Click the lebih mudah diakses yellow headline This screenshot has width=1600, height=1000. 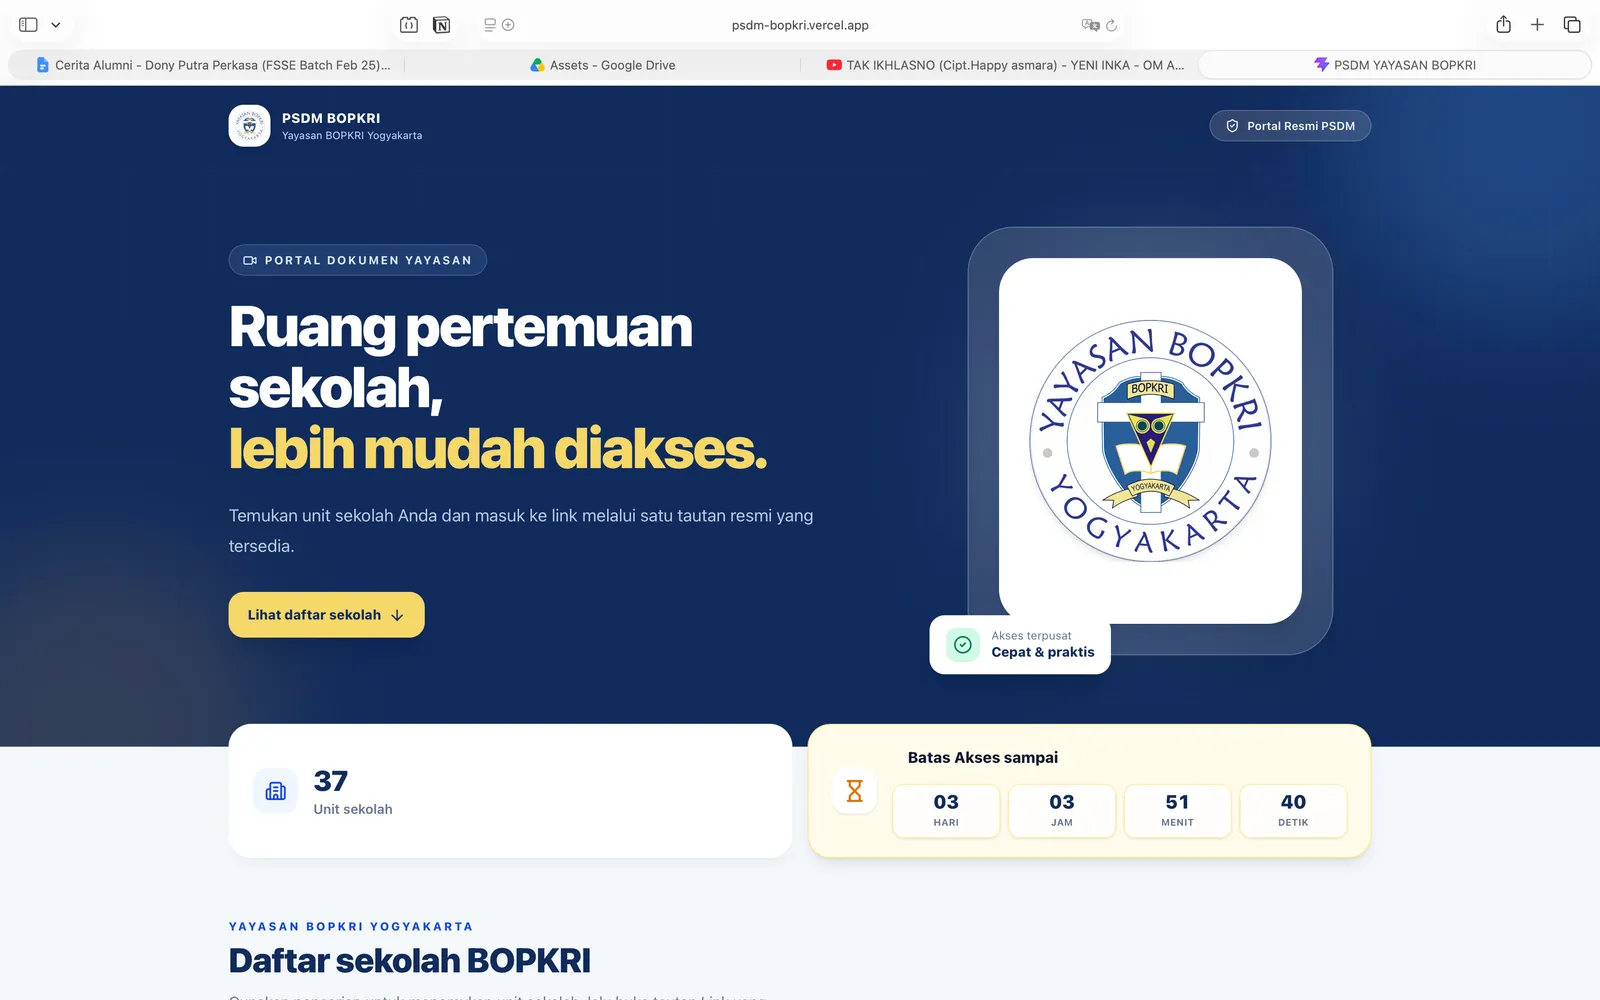point(498,448)
